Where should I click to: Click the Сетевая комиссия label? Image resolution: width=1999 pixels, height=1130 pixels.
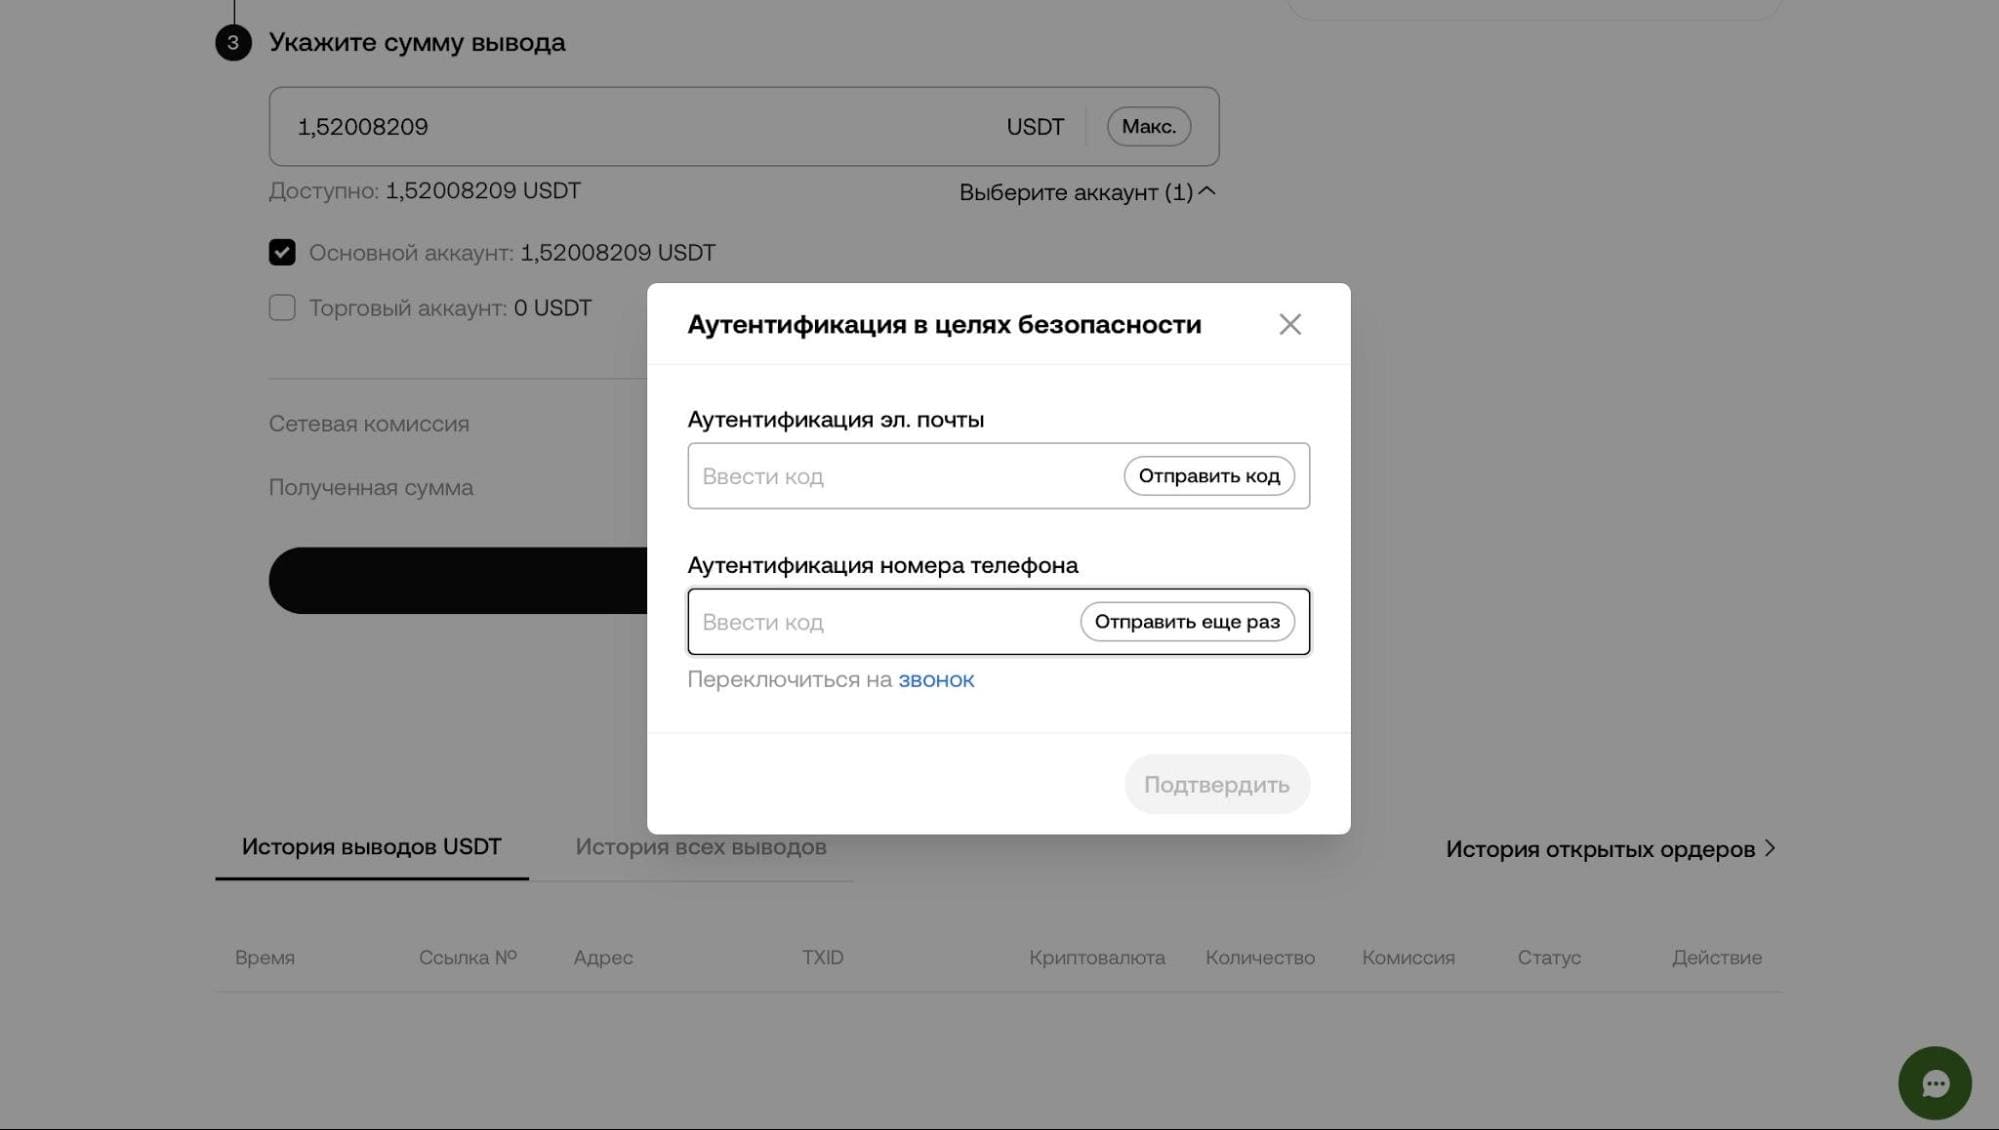tap(369, 424)
